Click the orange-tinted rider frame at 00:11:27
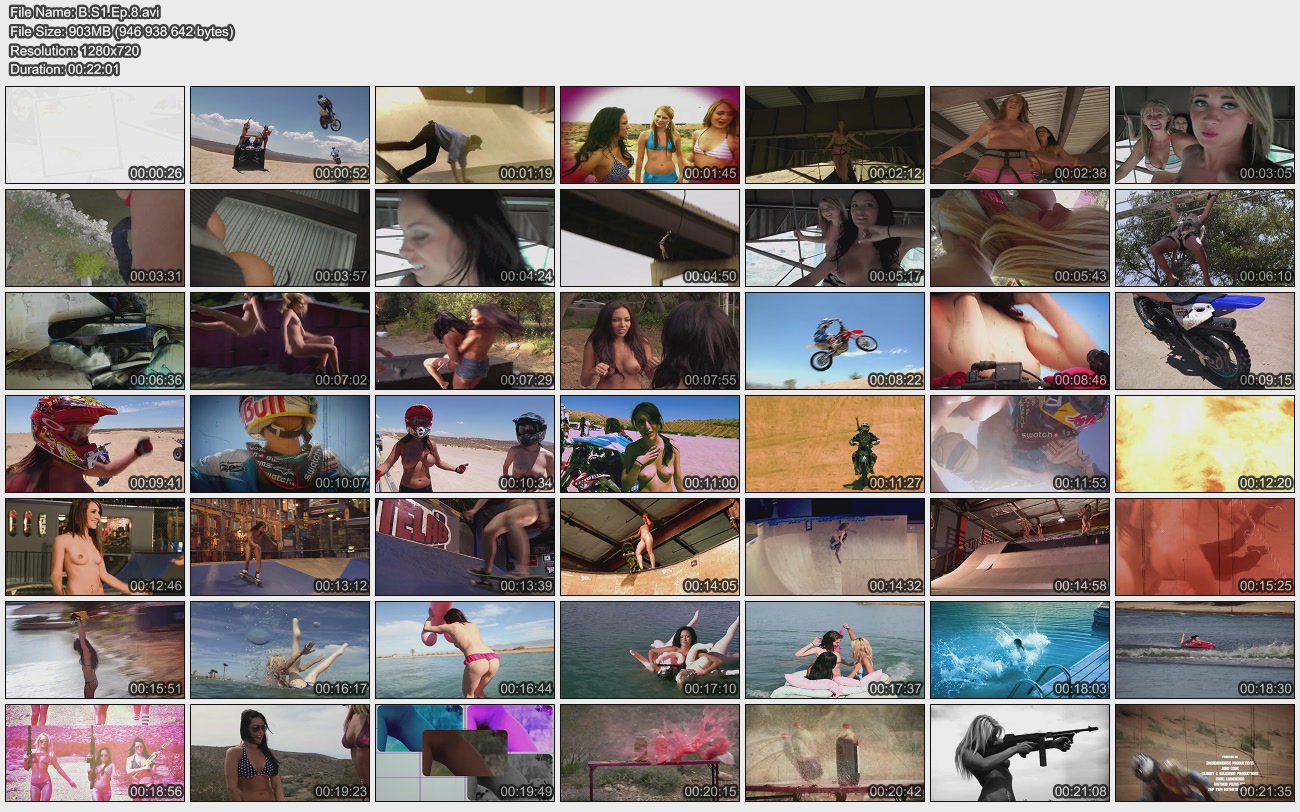The width and height of the screenshot is (1300, 812). pyautogui.click(x=835, y=443)
